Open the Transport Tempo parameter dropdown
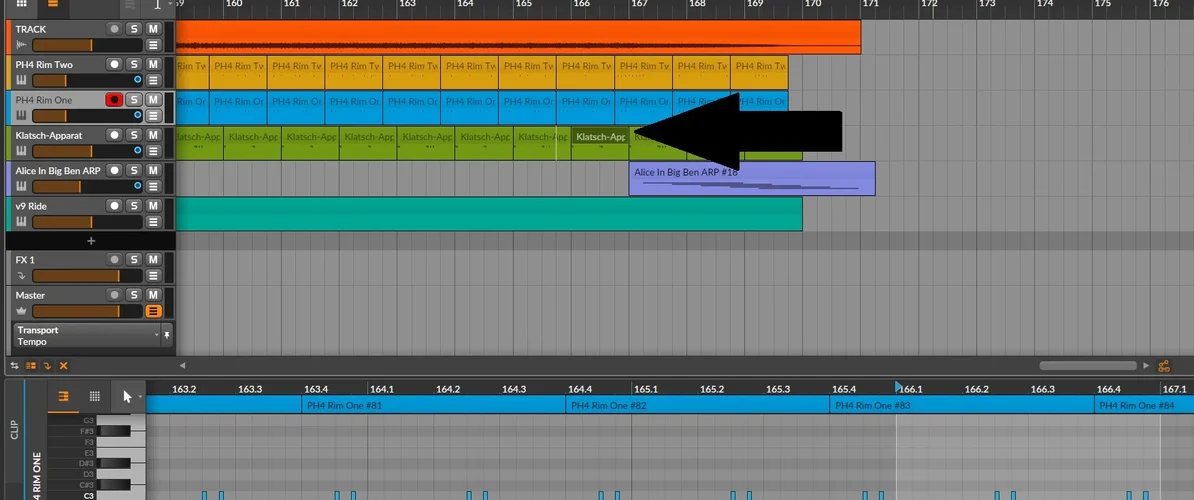Image resolution: width=1194 pixels, height=500 pixels. coord(87,336)
